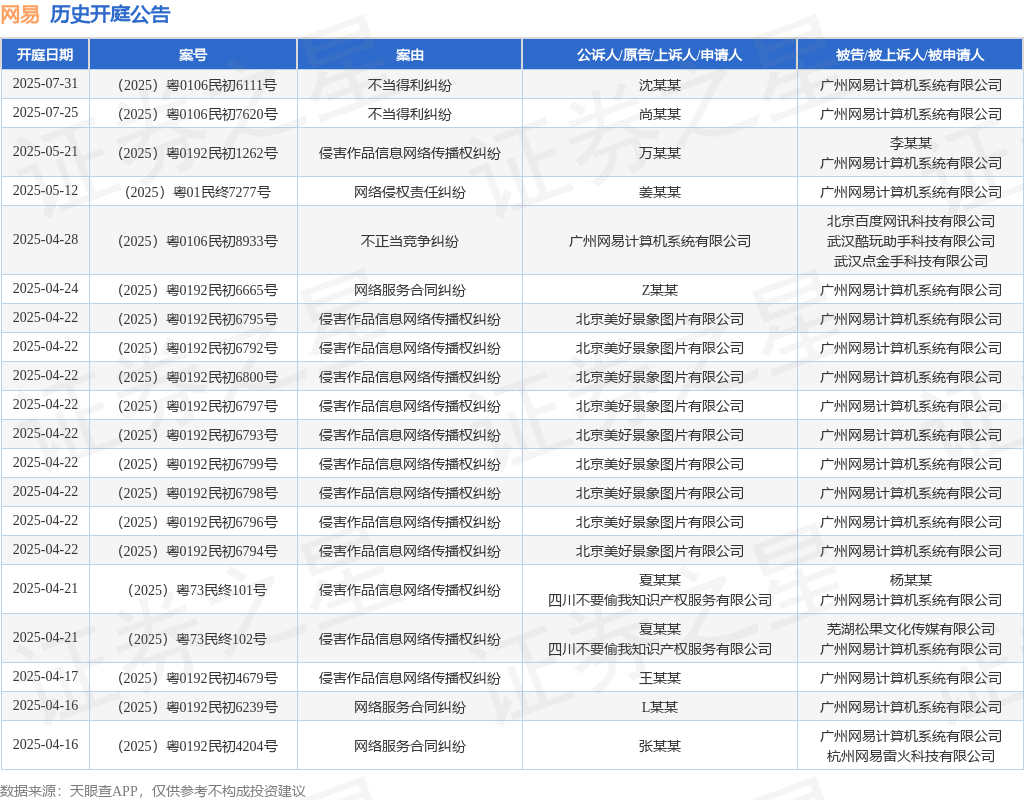Click the 案号 column header
This screenshot has height=800, width=1024.
point(193,55)
